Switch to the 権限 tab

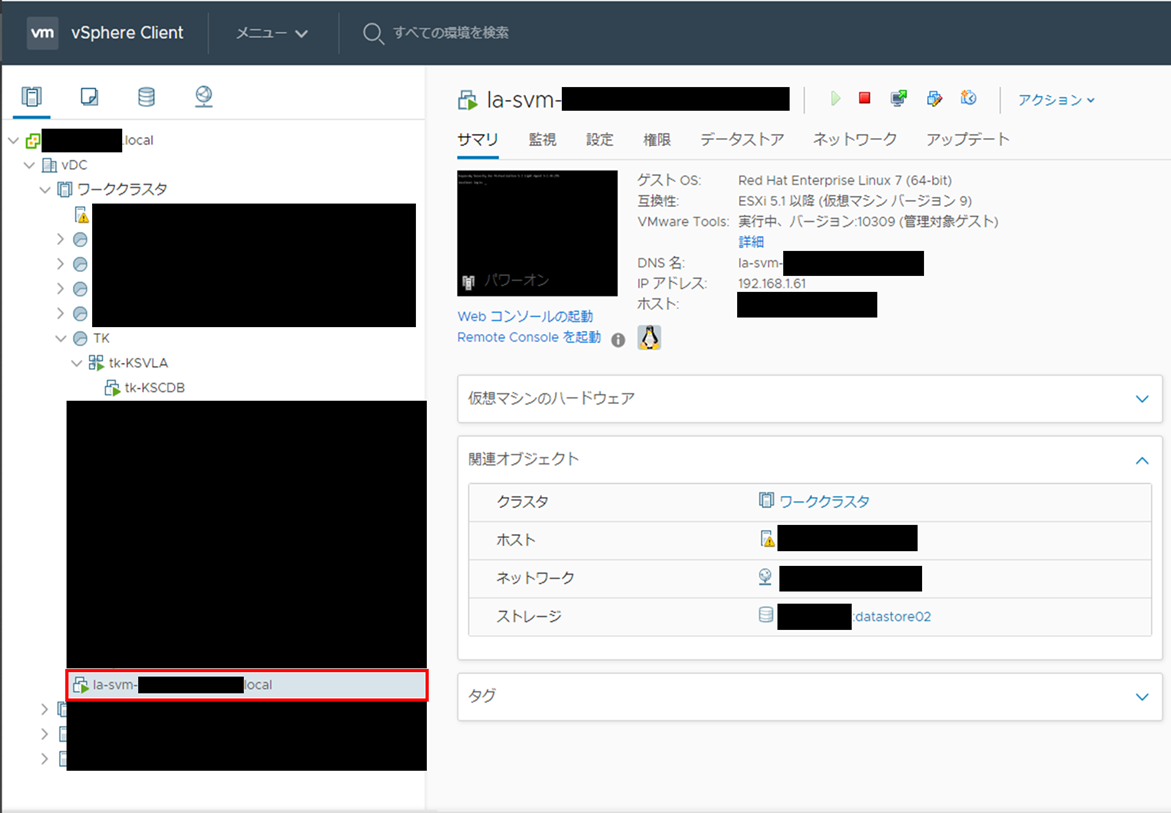point(657,140)
